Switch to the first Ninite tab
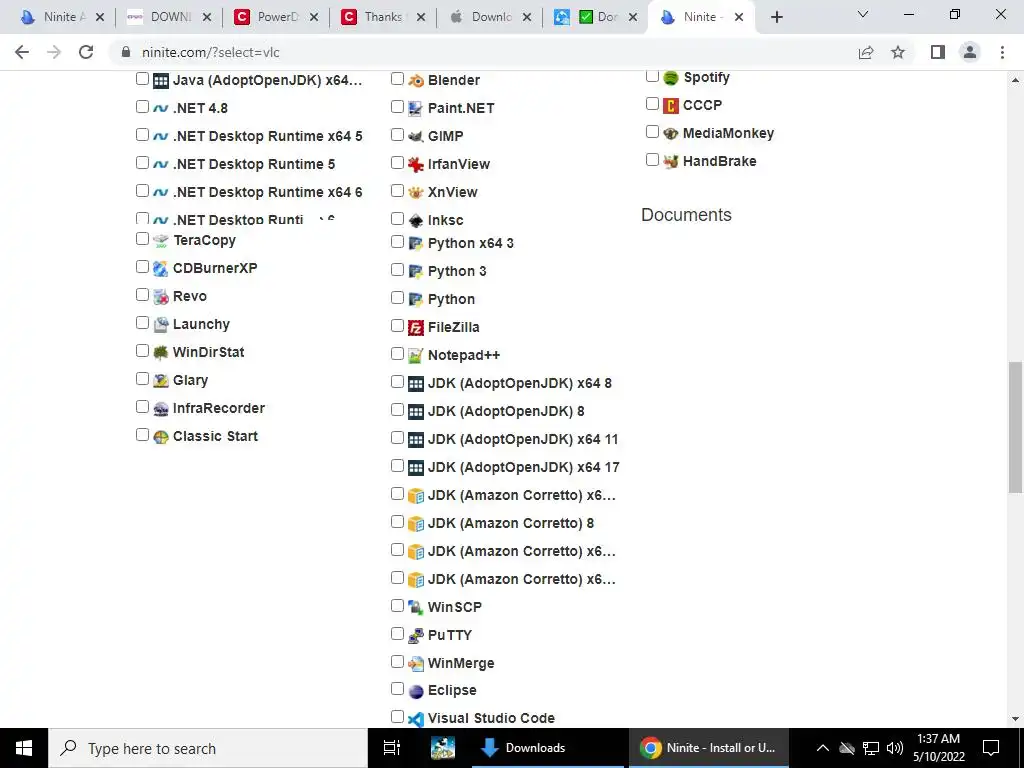 click(61, 17)
